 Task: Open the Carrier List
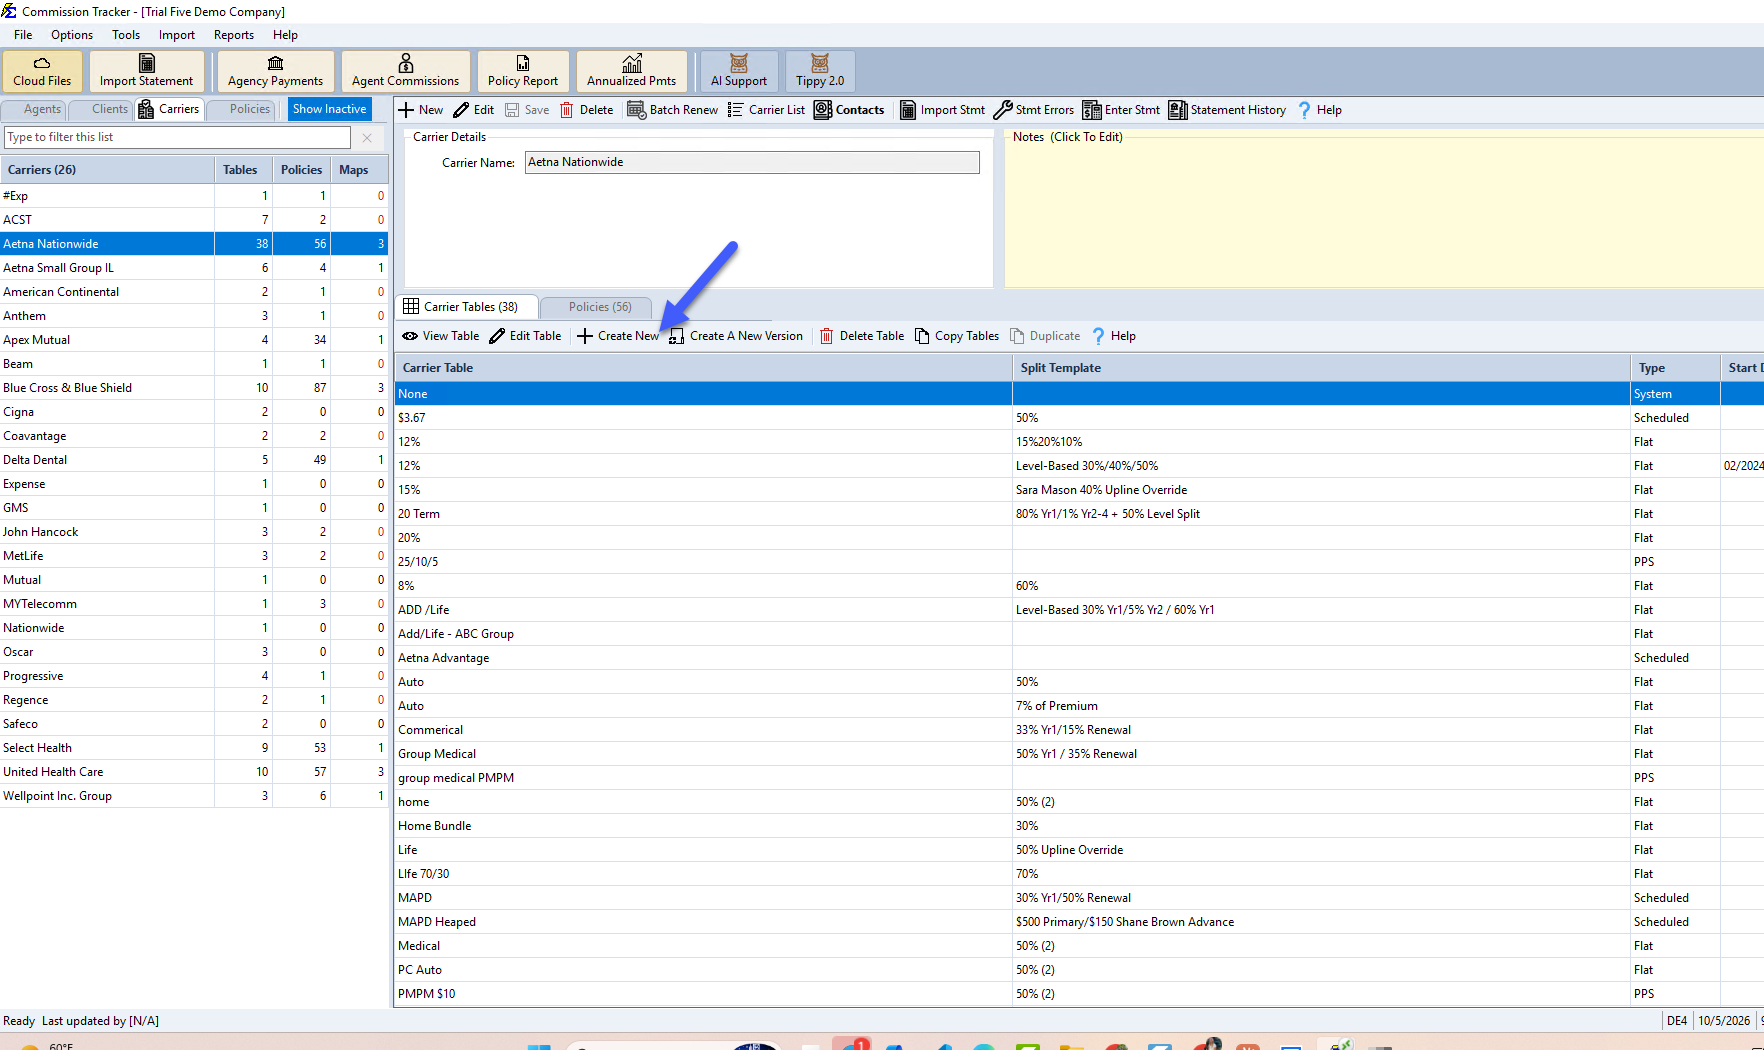(x=766, y=110)
